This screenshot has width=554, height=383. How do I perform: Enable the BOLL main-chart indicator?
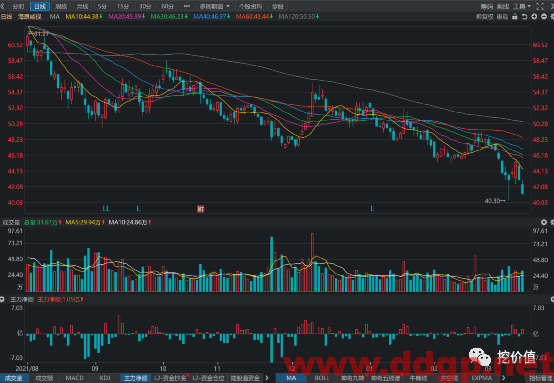coord(322,378)
